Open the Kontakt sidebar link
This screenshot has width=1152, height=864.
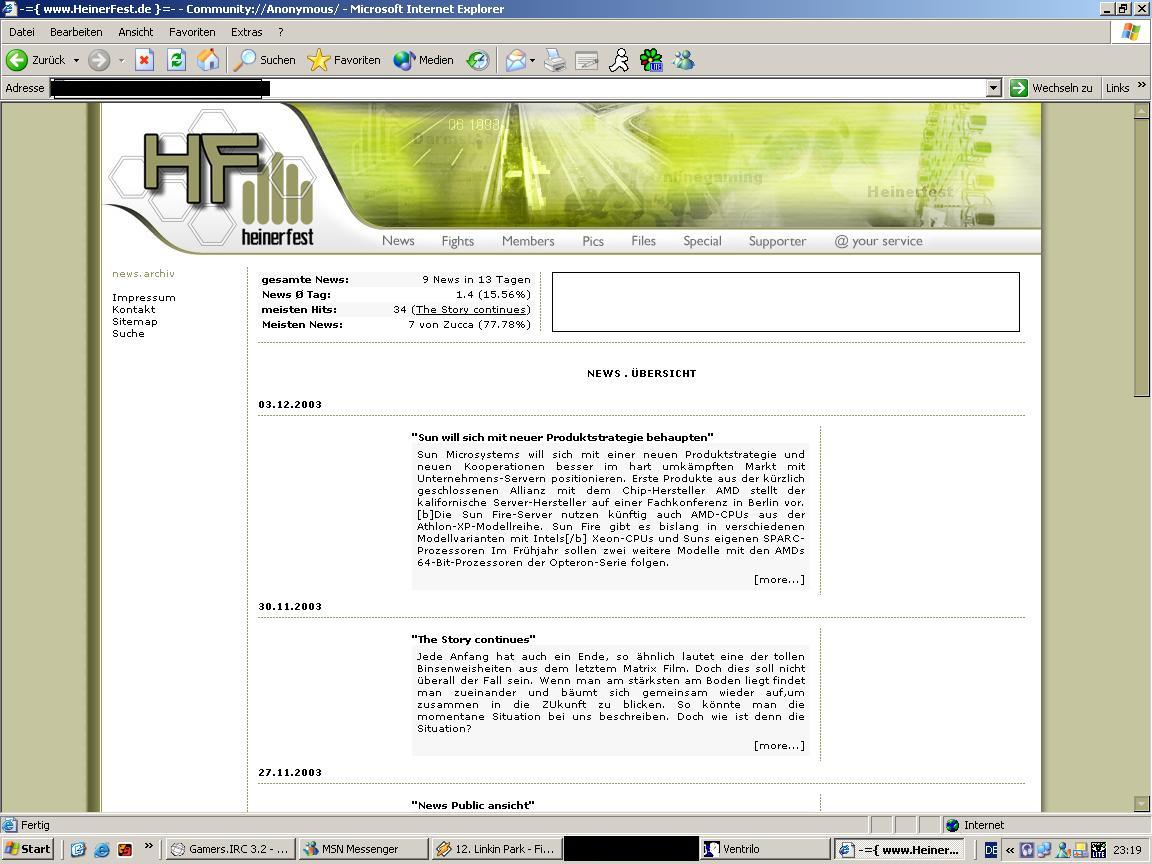tap(134, 310)
